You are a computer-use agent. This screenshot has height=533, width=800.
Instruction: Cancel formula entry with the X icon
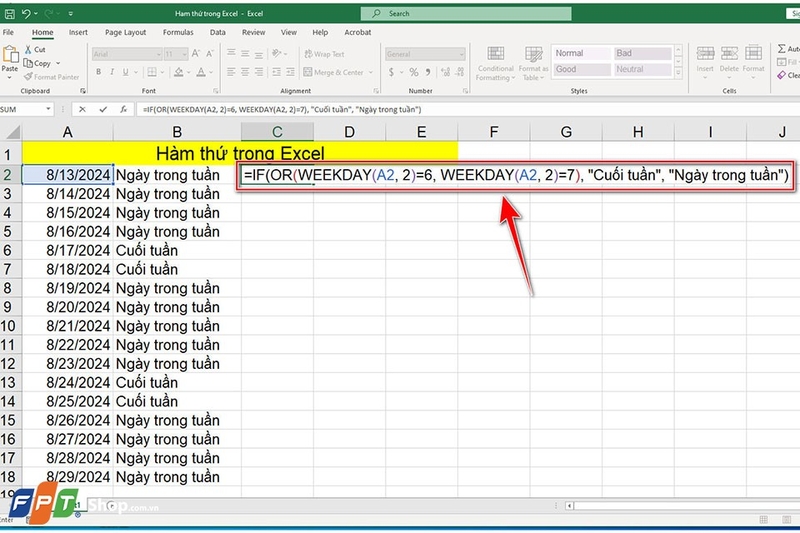tap(82, 109)
